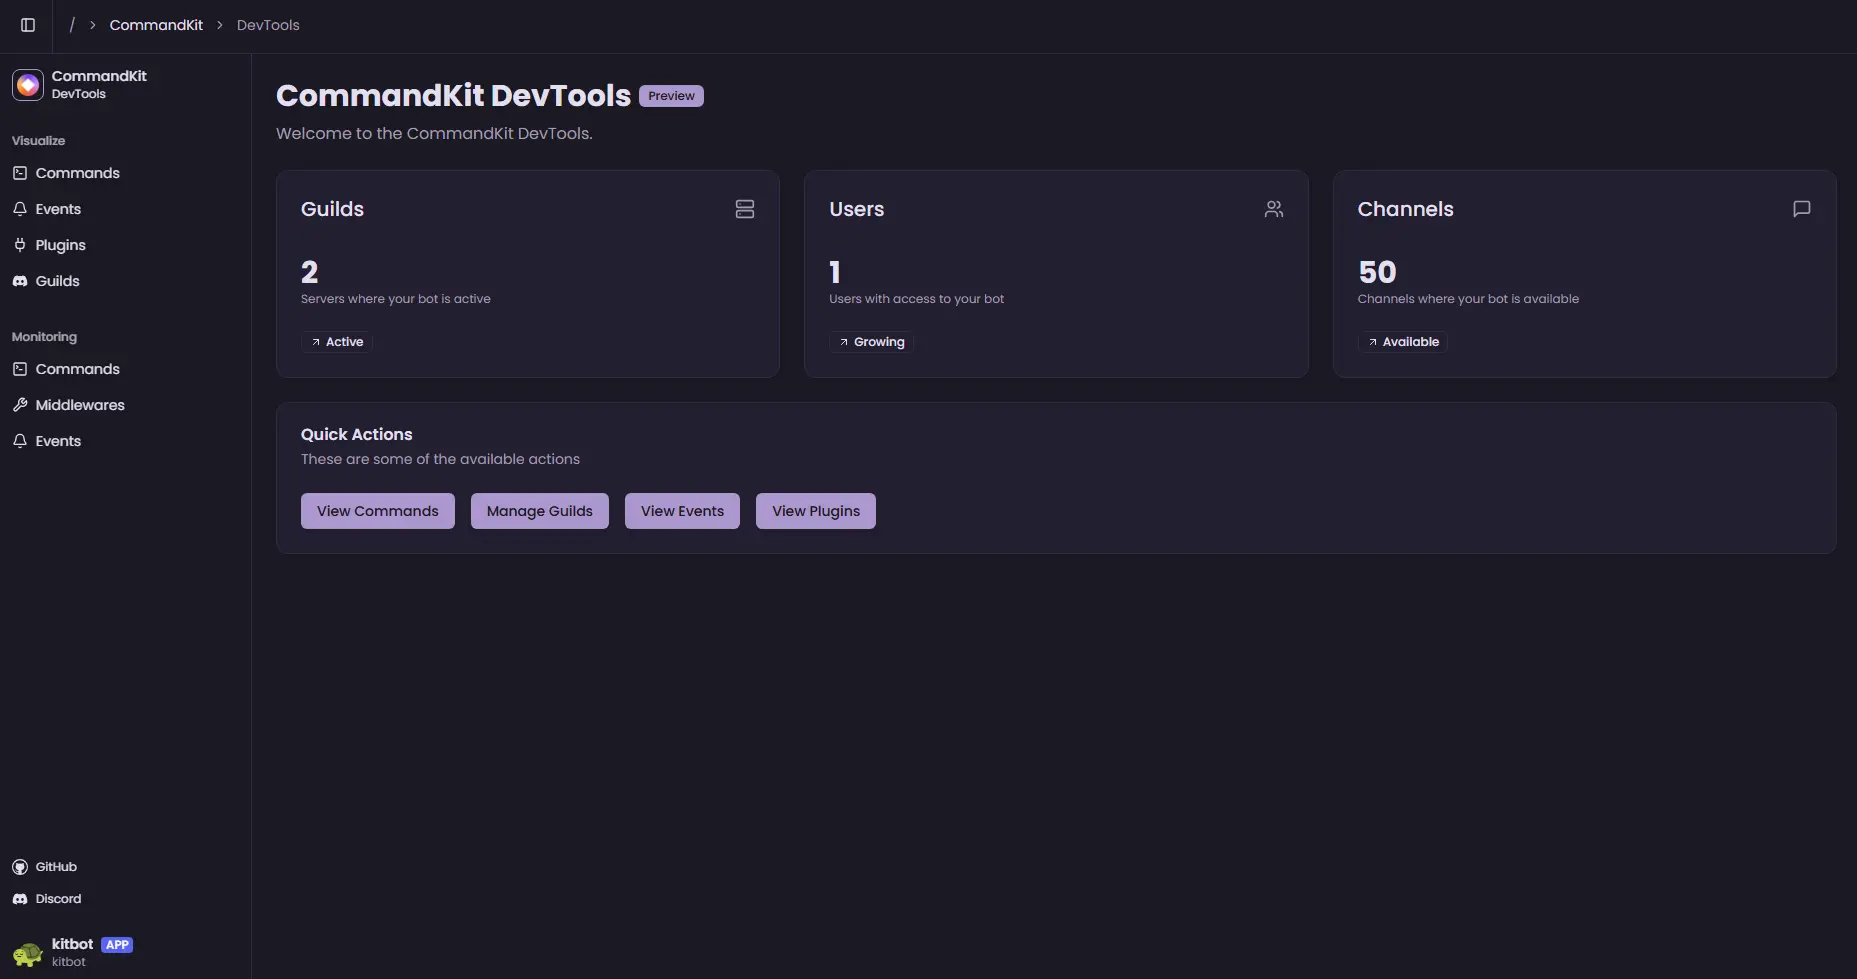1857x979 pixels.
Task: Click the users icon on the Users card
Action: pyautogui.click(x=1273, y=209)
